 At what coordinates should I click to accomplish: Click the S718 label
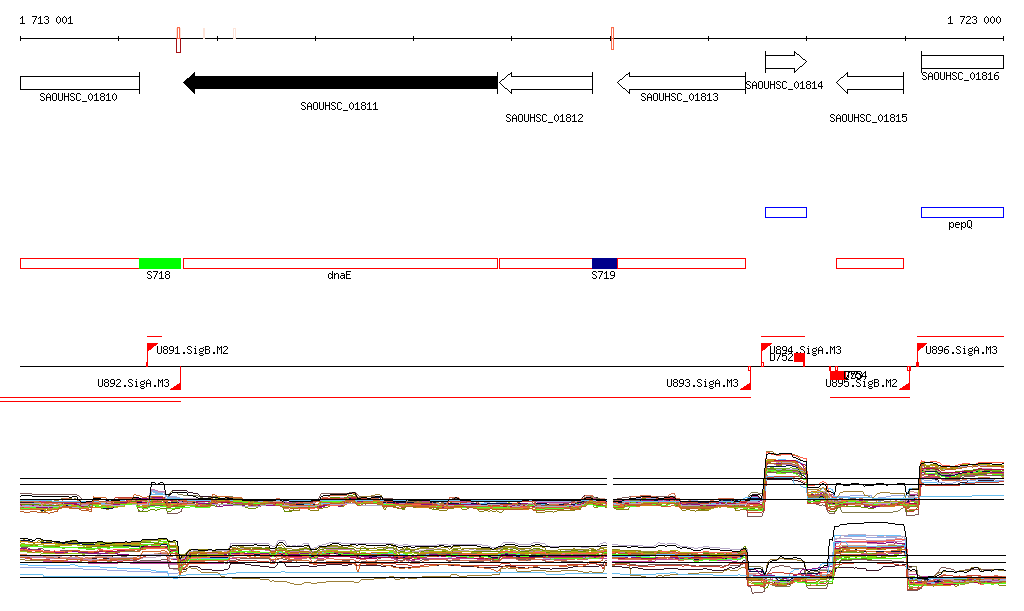pyautogui.click(x=158, y=275)
